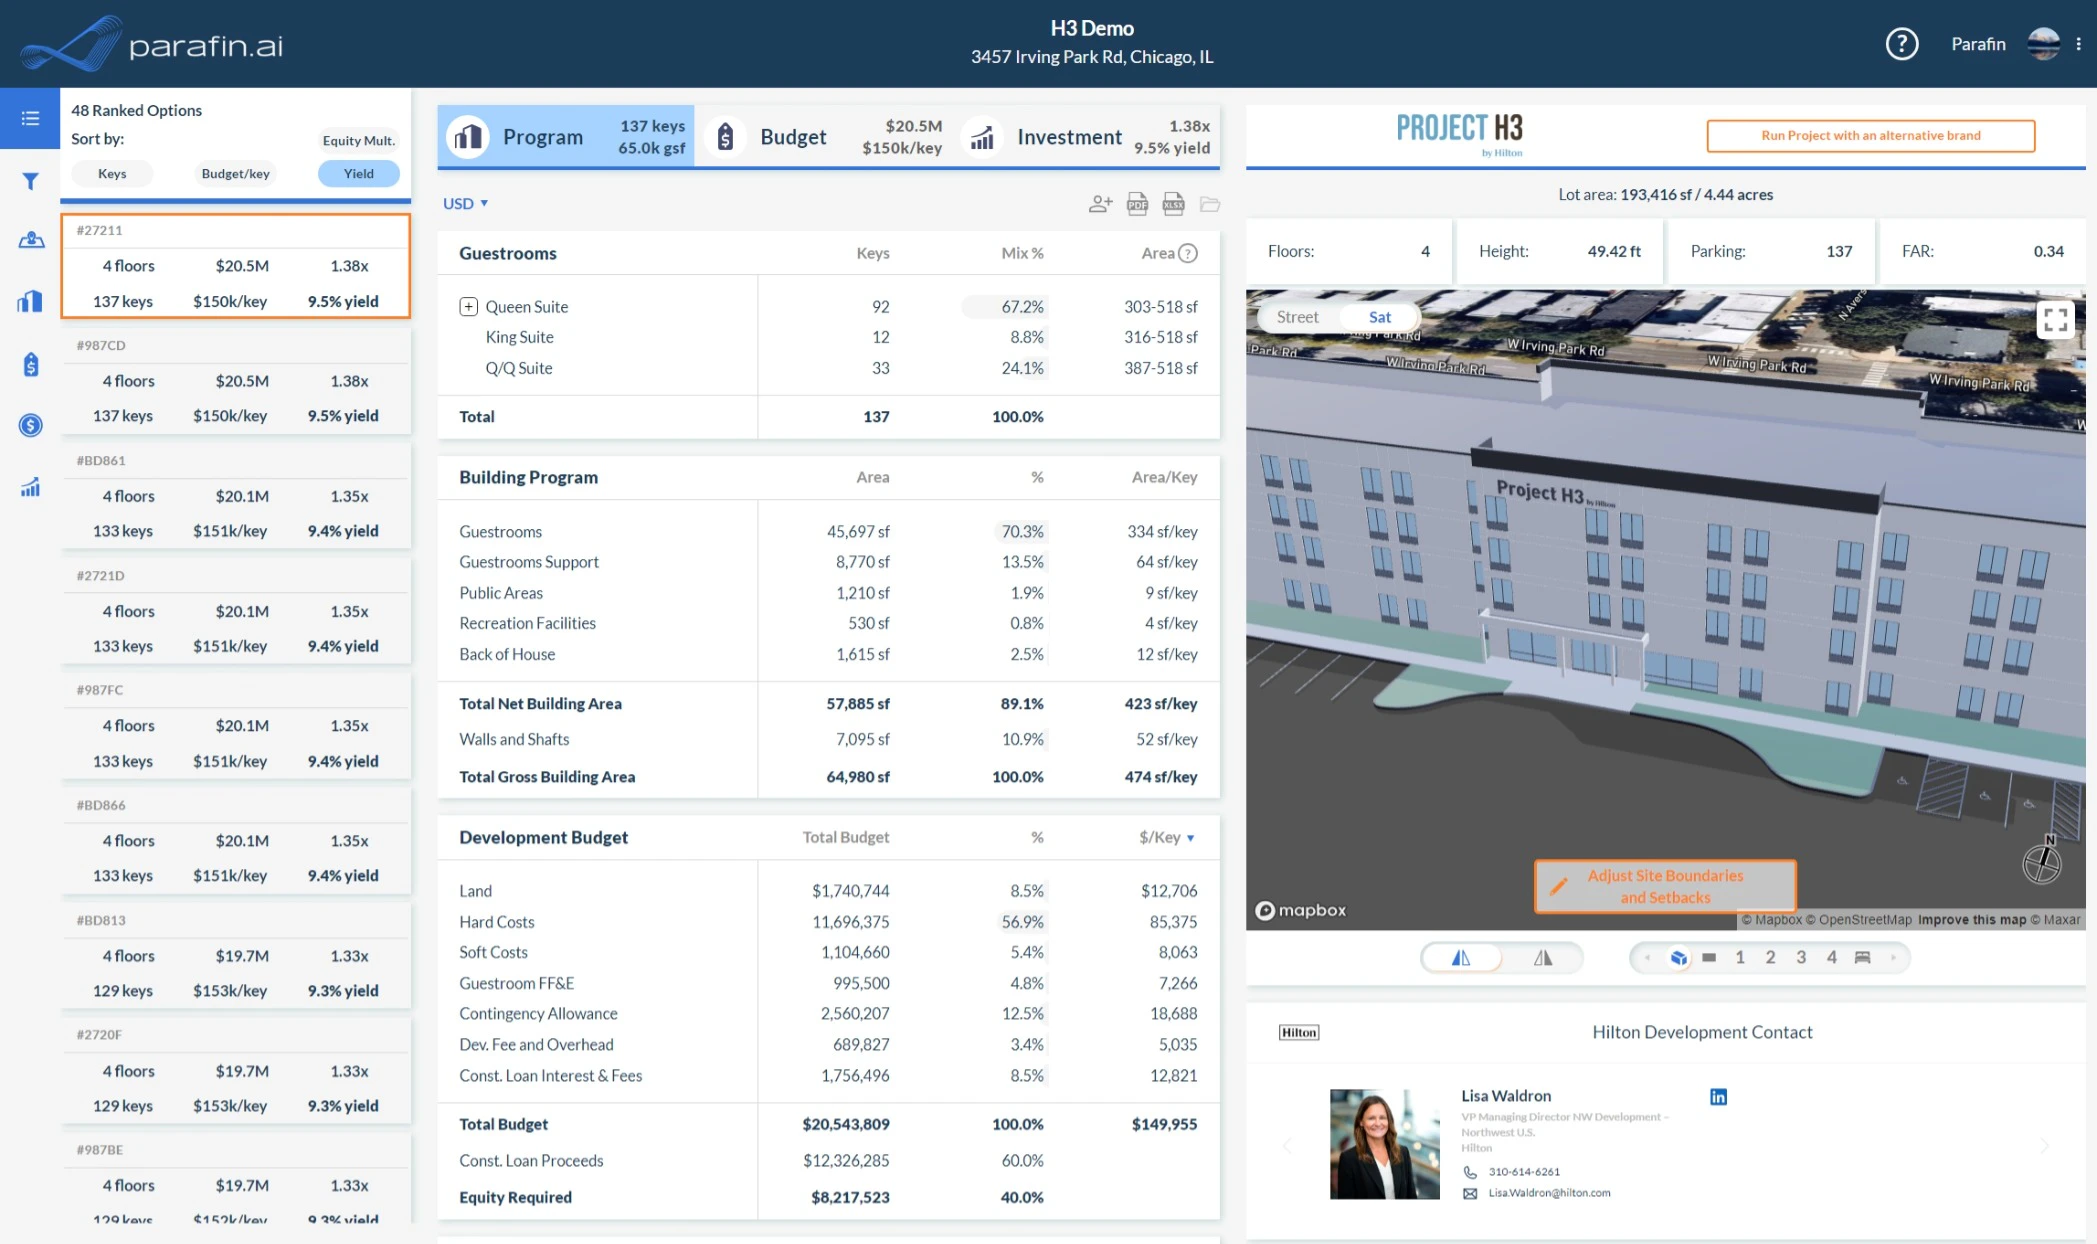Sort options by Budget/key
The height and width of the screenshot is (1244, 2097).
tap(235, 174)
